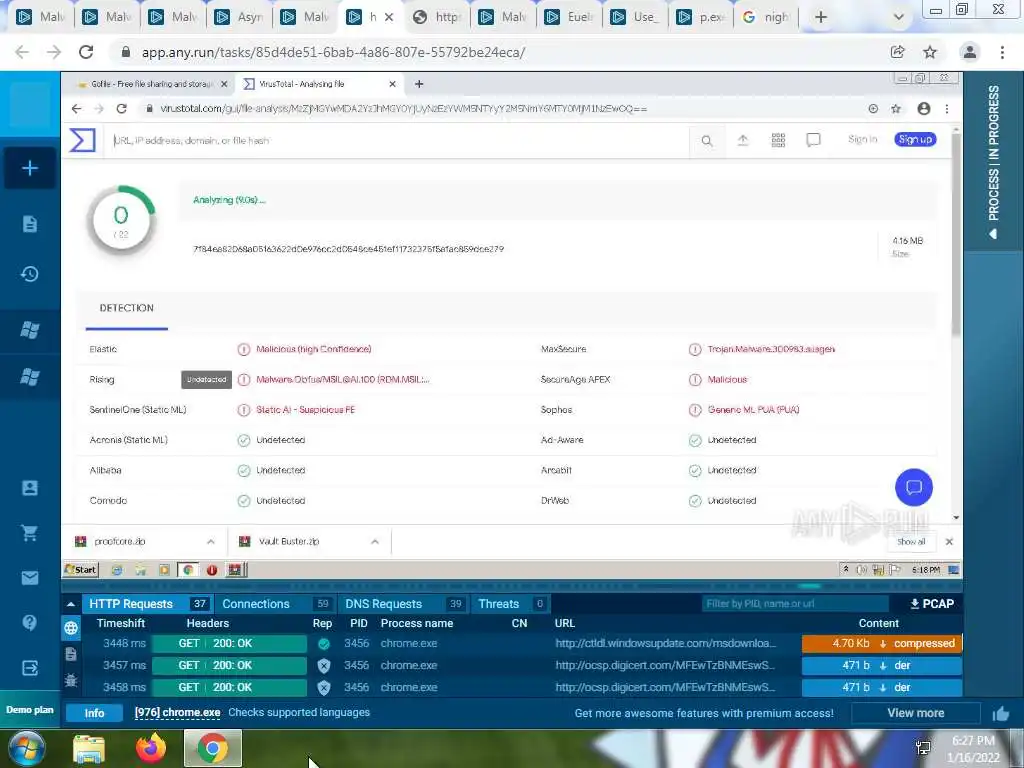1024x768 pixels.
Task: Open the inner Chrome profile avatar icon
Action: point(923,109)
